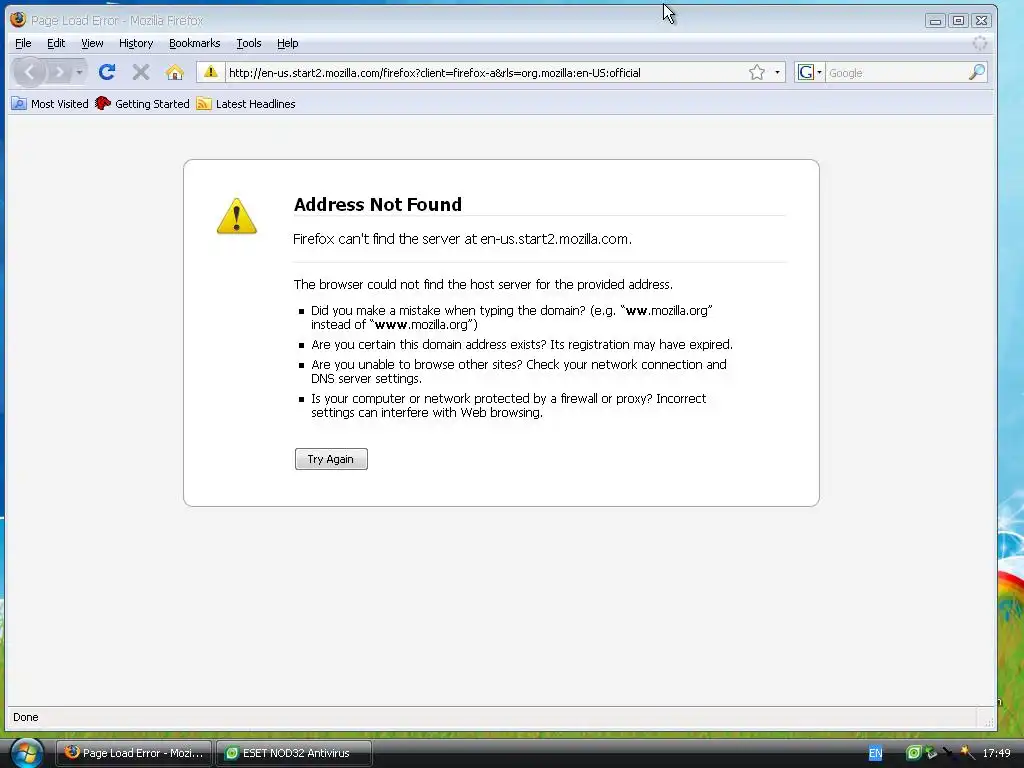Viewport: 1024px width, 768px height.
Task: Open the address bar history dropdown arrow
Action: [x=777, y=72]
